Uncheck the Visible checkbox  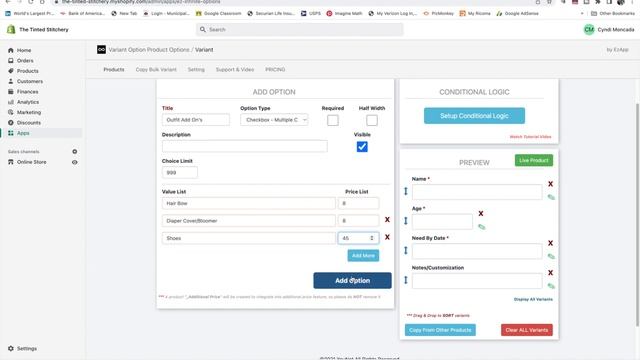click(362, 147)
